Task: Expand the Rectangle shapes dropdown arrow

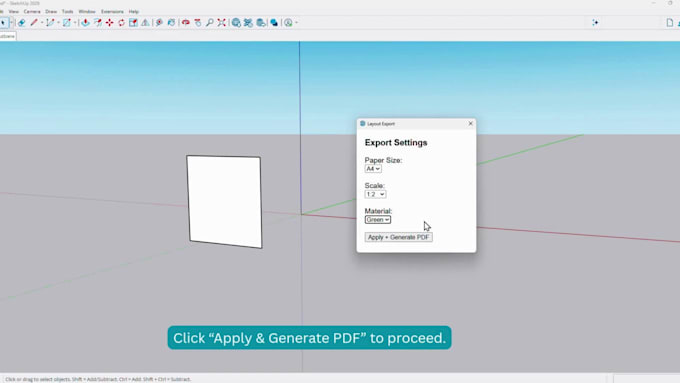Action: [75, 23]
